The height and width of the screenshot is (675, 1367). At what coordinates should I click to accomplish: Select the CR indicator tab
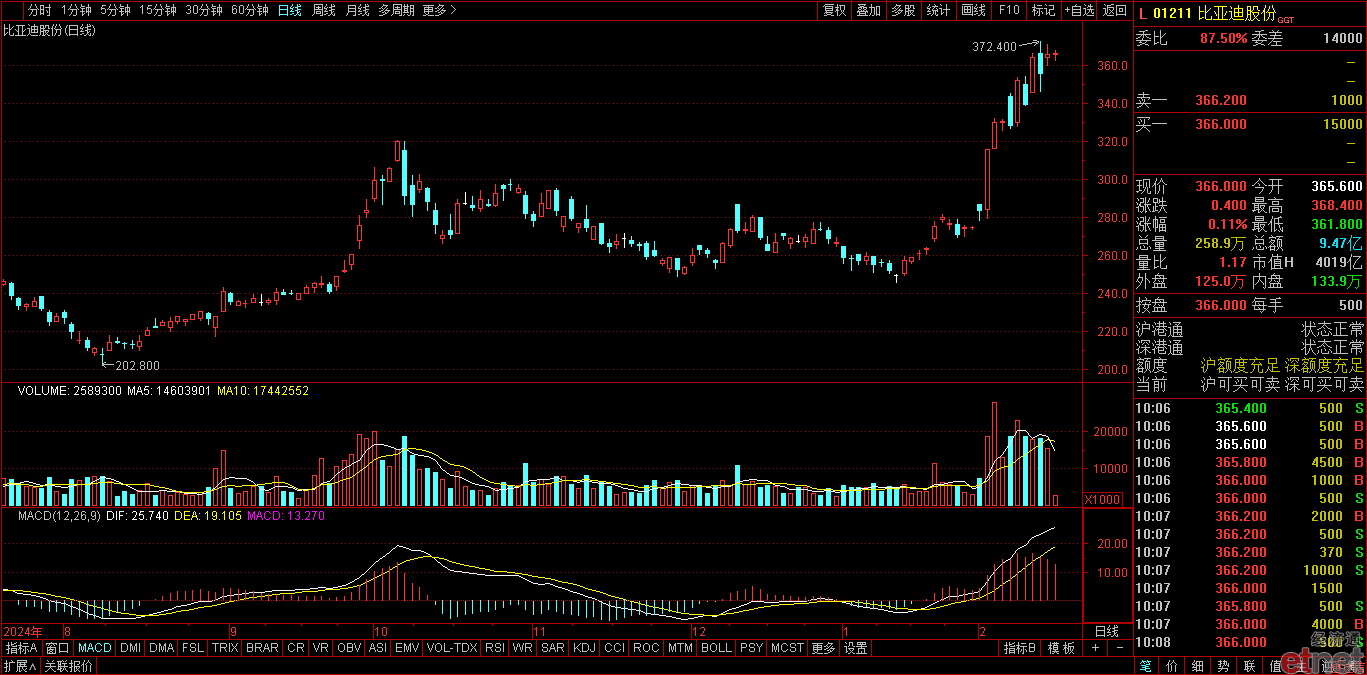click(296, 648)
